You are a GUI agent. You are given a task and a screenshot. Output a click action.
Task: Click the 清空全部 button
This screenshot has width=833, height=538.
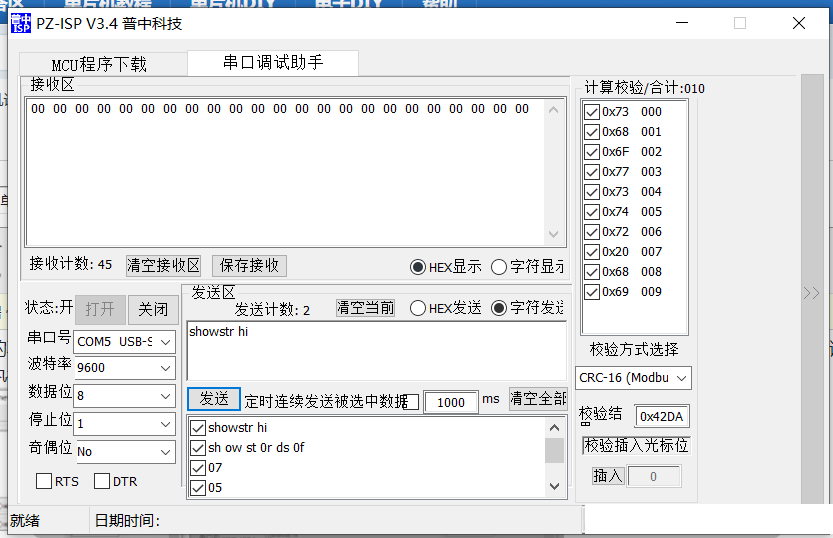[x=538, y=398]
